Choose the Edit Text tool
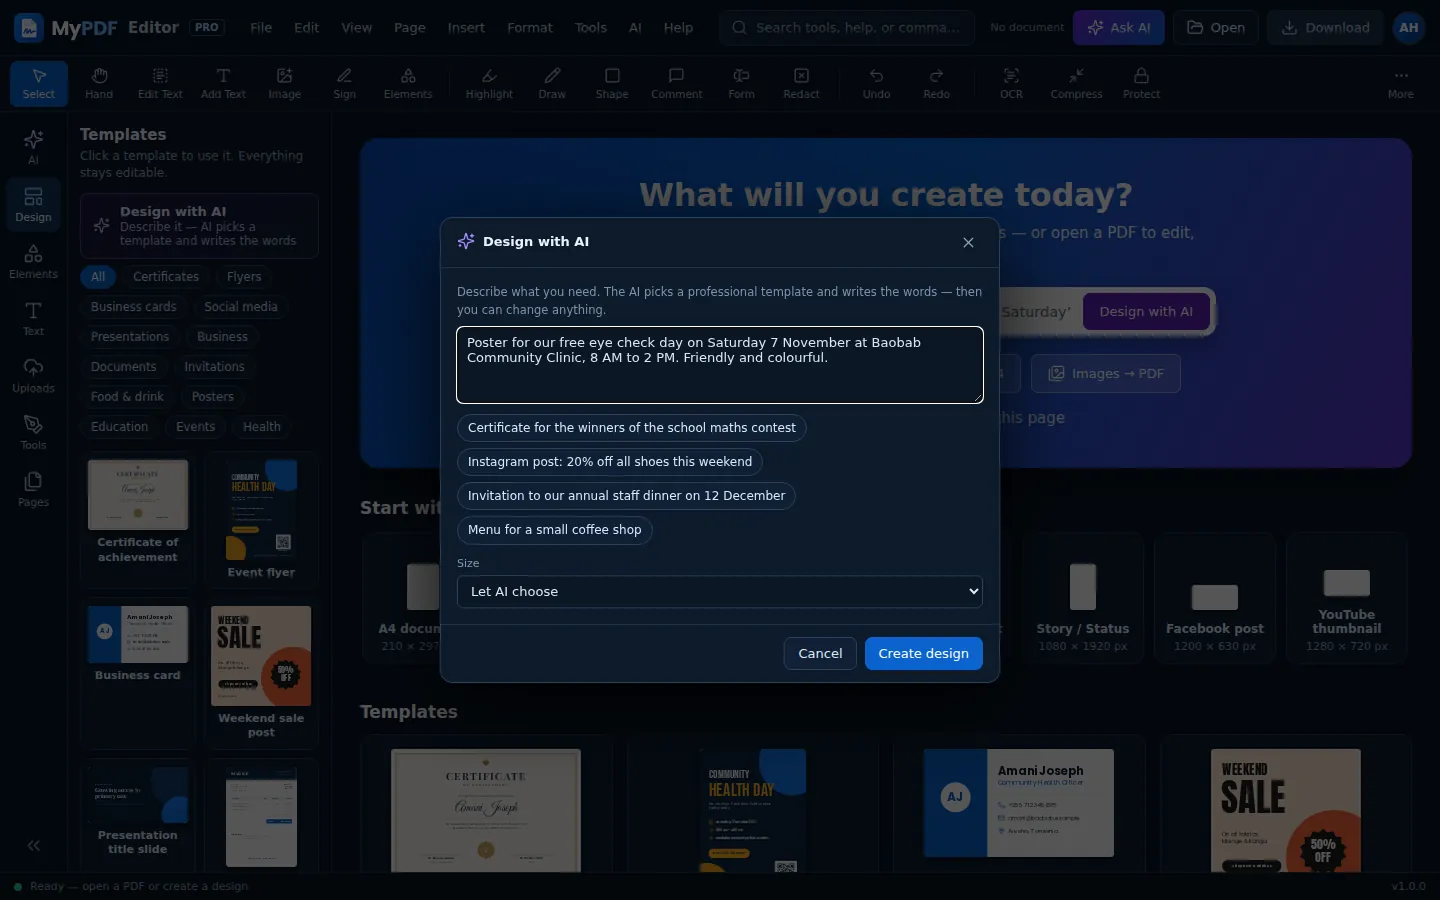This screenshot has width=1440, height=900. click(160, 83)
